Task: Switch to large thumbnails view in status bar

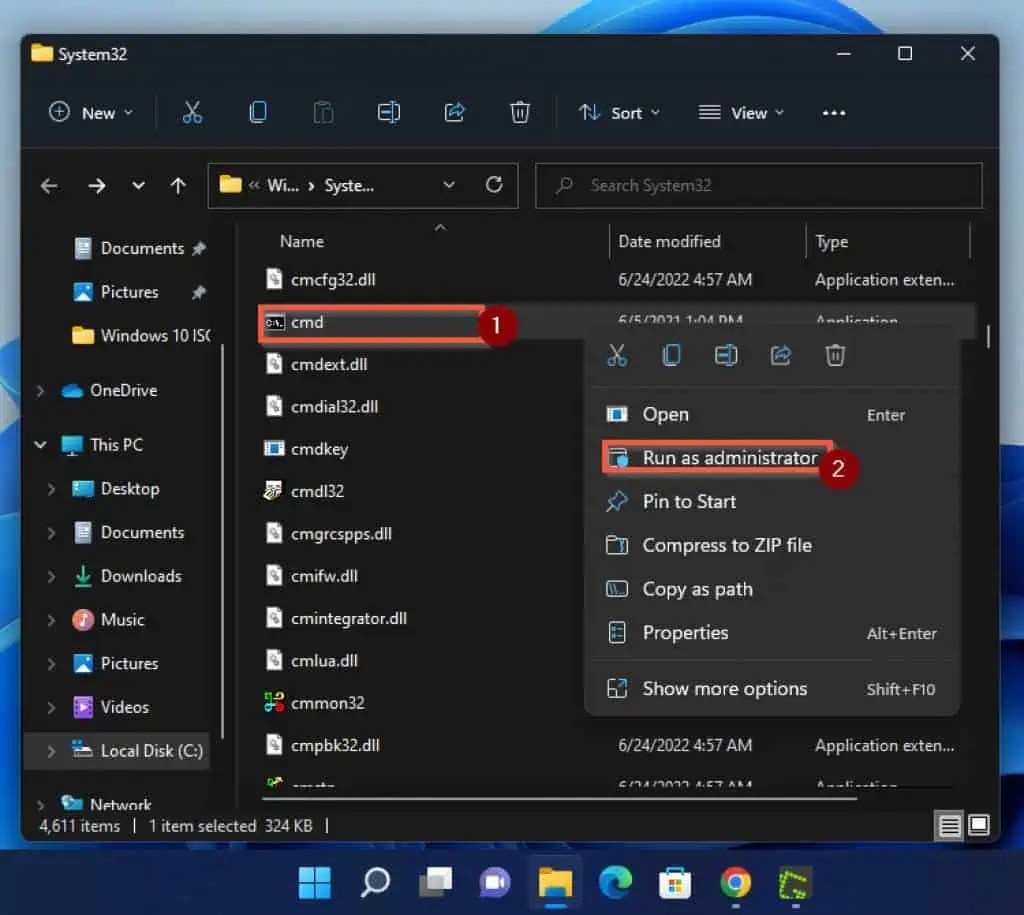Action: click(x=977, y=825)
